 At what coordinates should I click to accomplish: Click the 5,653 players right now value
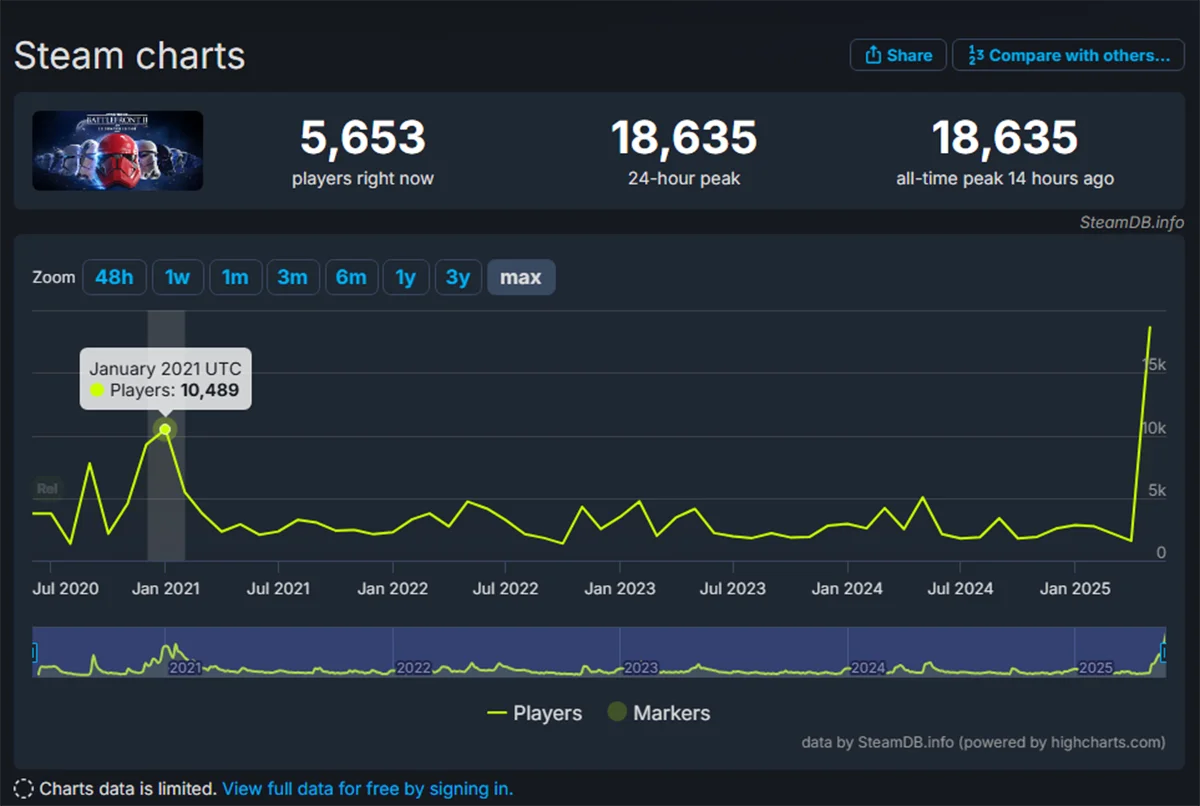[x=363, y=138]
